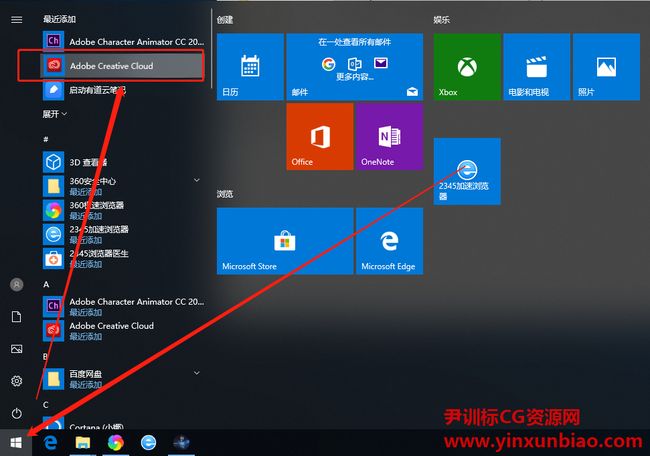
Task: Open the Microsoft Store tile
Action: coord(285,241)
